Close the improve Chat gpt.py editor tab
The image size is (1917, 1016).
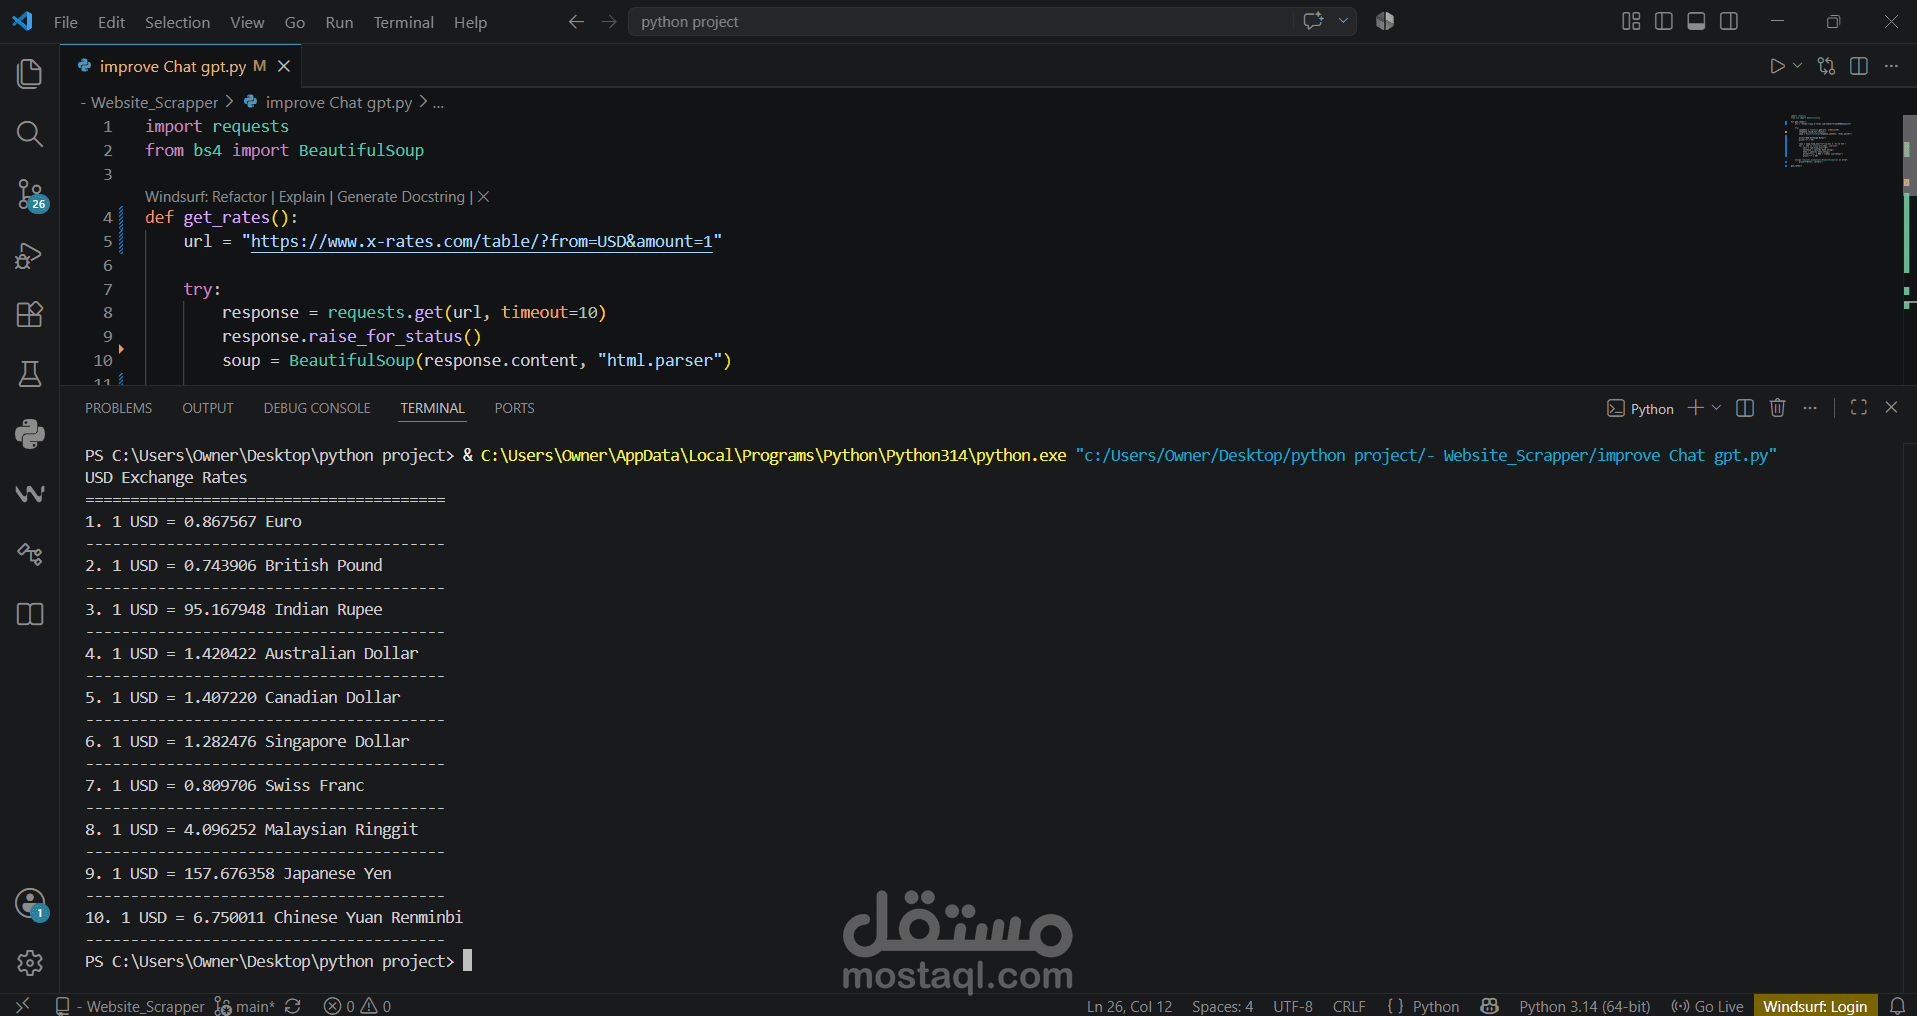pyautogui.click(x=284, y=66)
